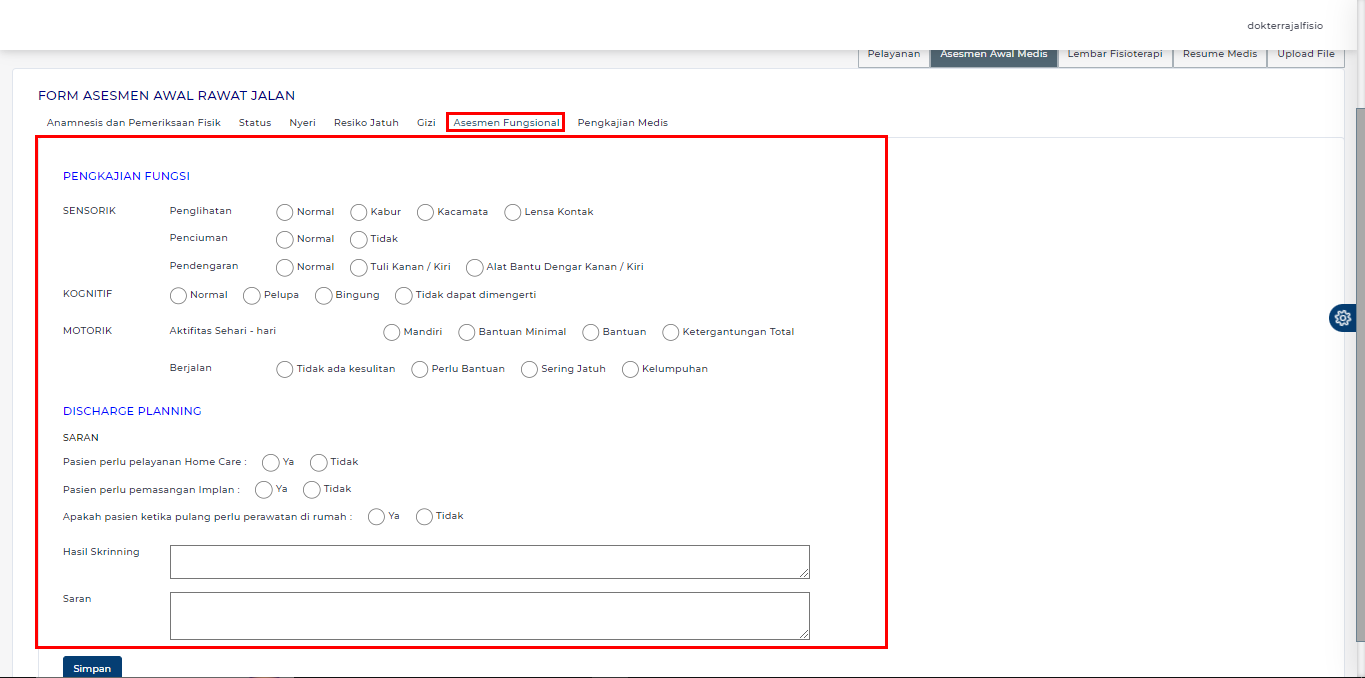Choose Pelupa under Kognitif
Viewport: 1365px width, 678px height.
pyautogui.click(x=252, y=296)
